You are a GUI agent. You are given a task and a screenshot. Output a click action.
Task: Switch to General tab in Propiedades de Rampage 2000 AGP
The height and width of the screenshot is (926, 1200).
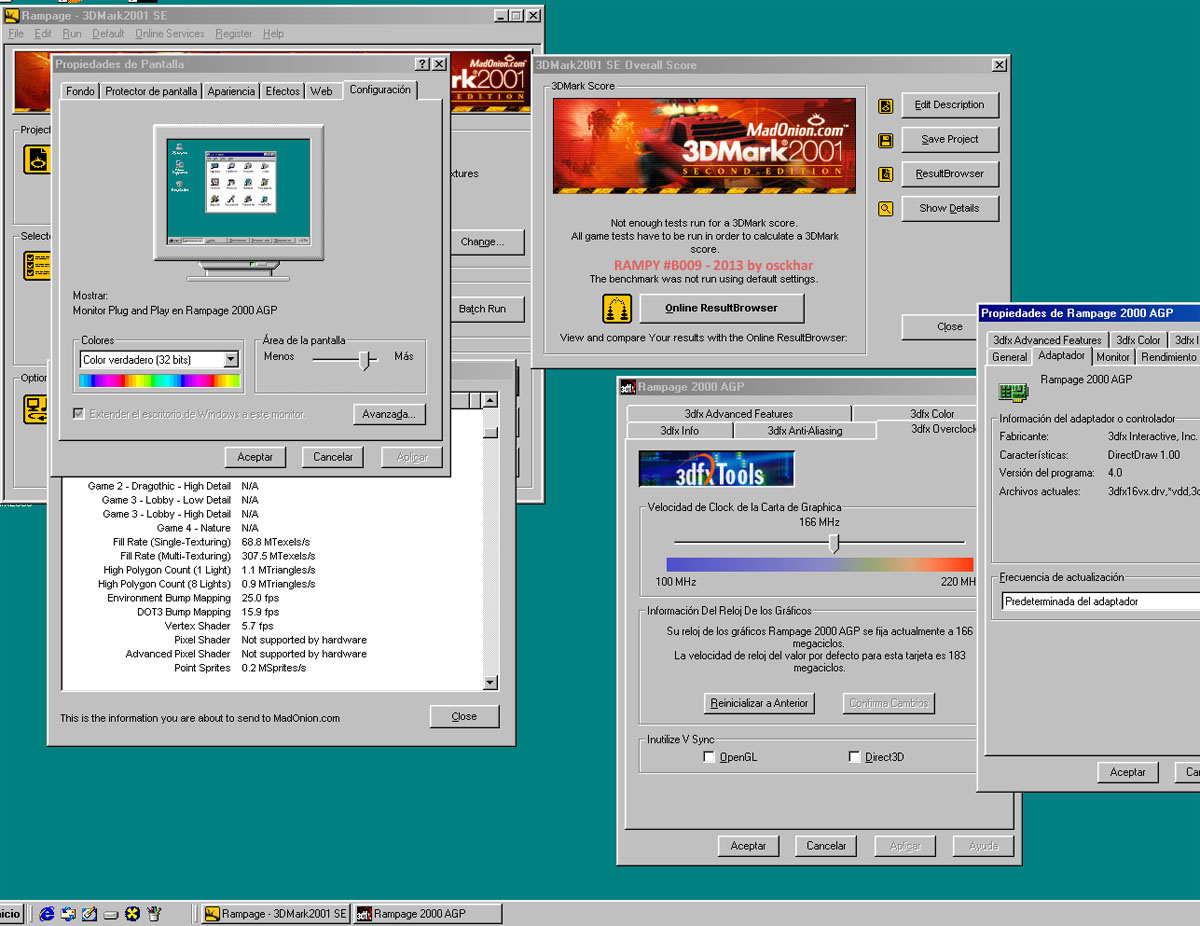click(1009, 357)
